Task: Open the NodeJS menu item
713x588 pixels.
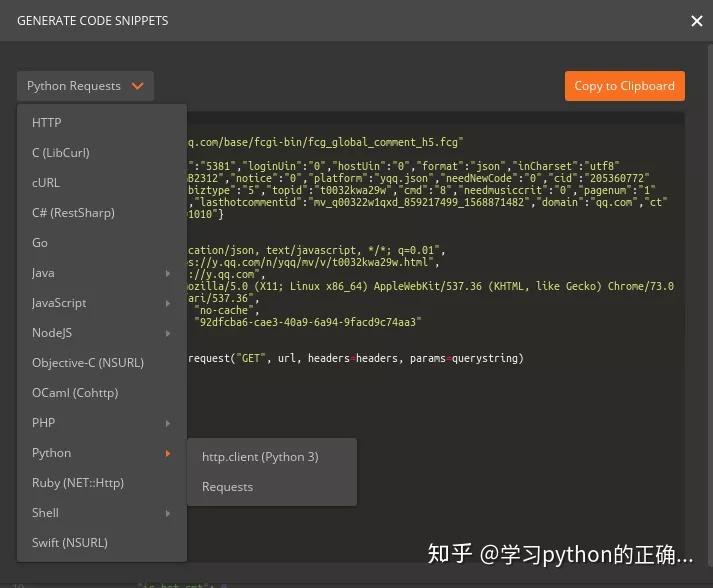Action: click(x=102, y=333)
